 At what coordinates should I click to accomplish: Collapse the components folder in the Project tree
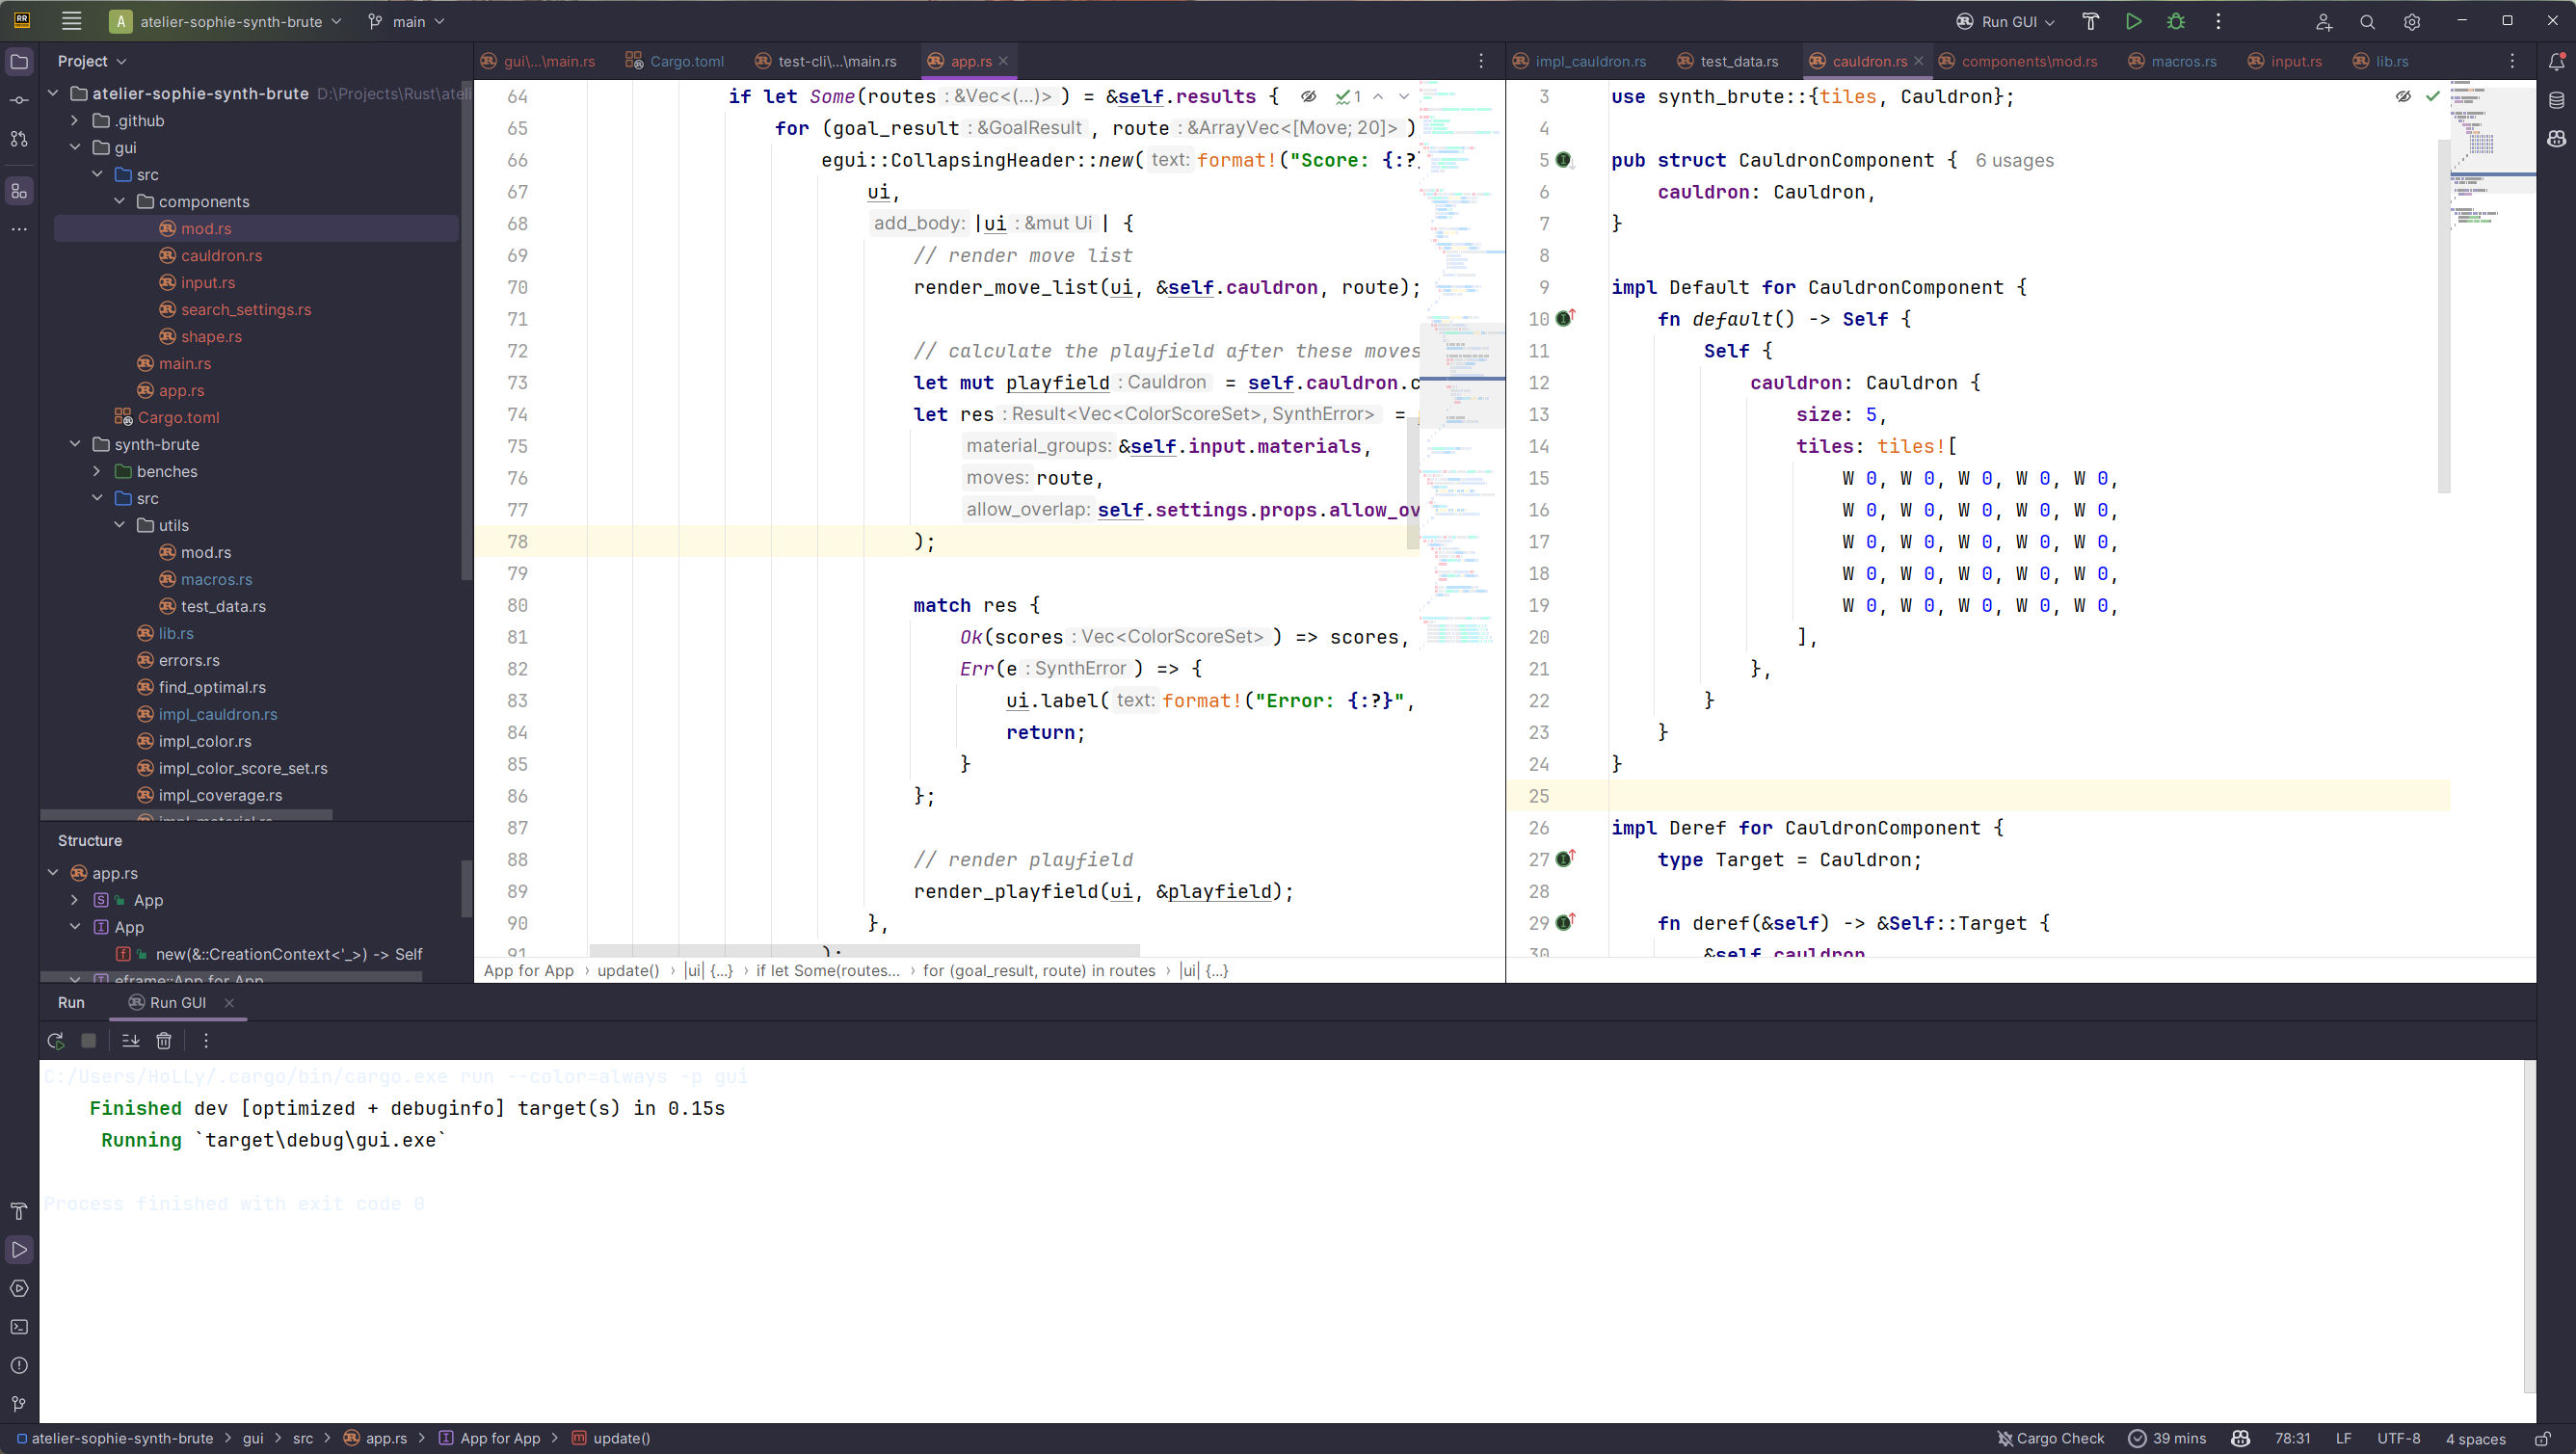(x=119, y=201)
